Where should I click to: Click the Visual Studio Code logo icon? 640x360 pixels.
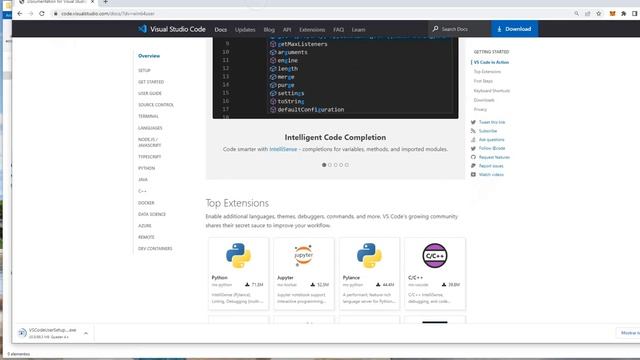point(142,29)
